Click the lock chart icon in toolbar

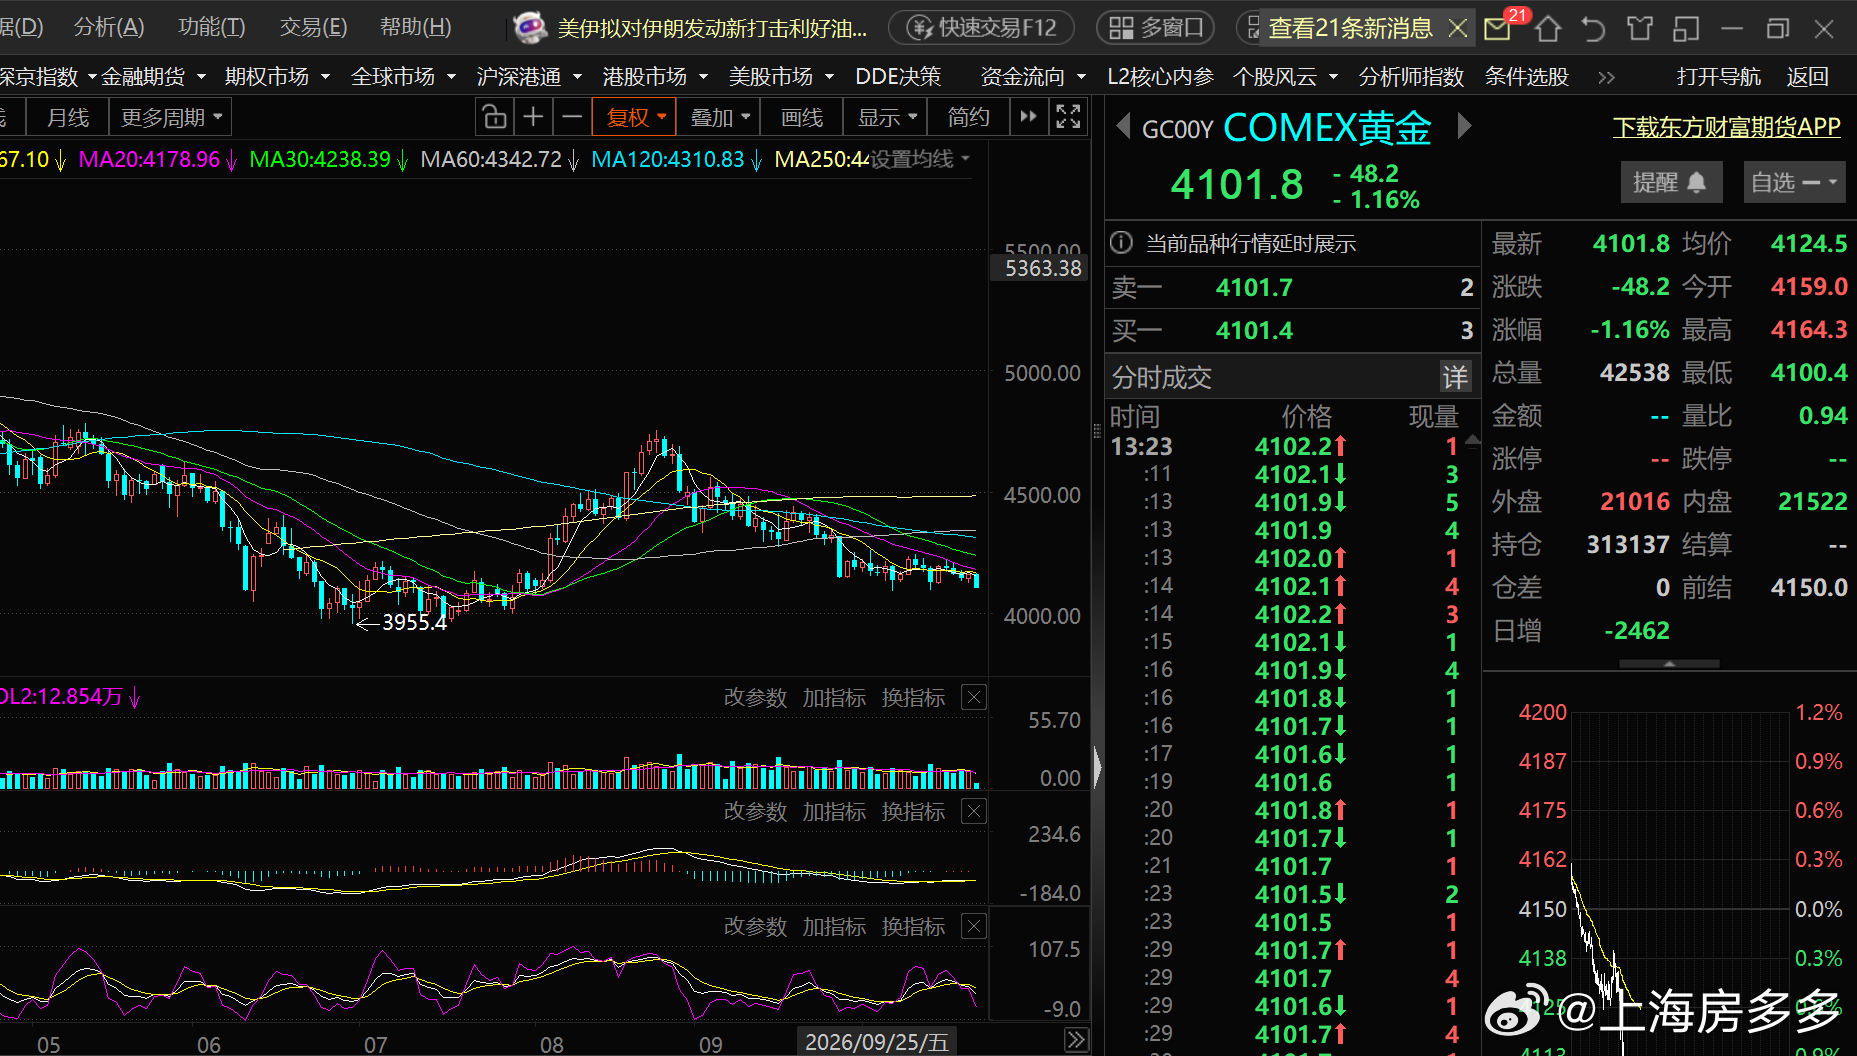(494, 118)
